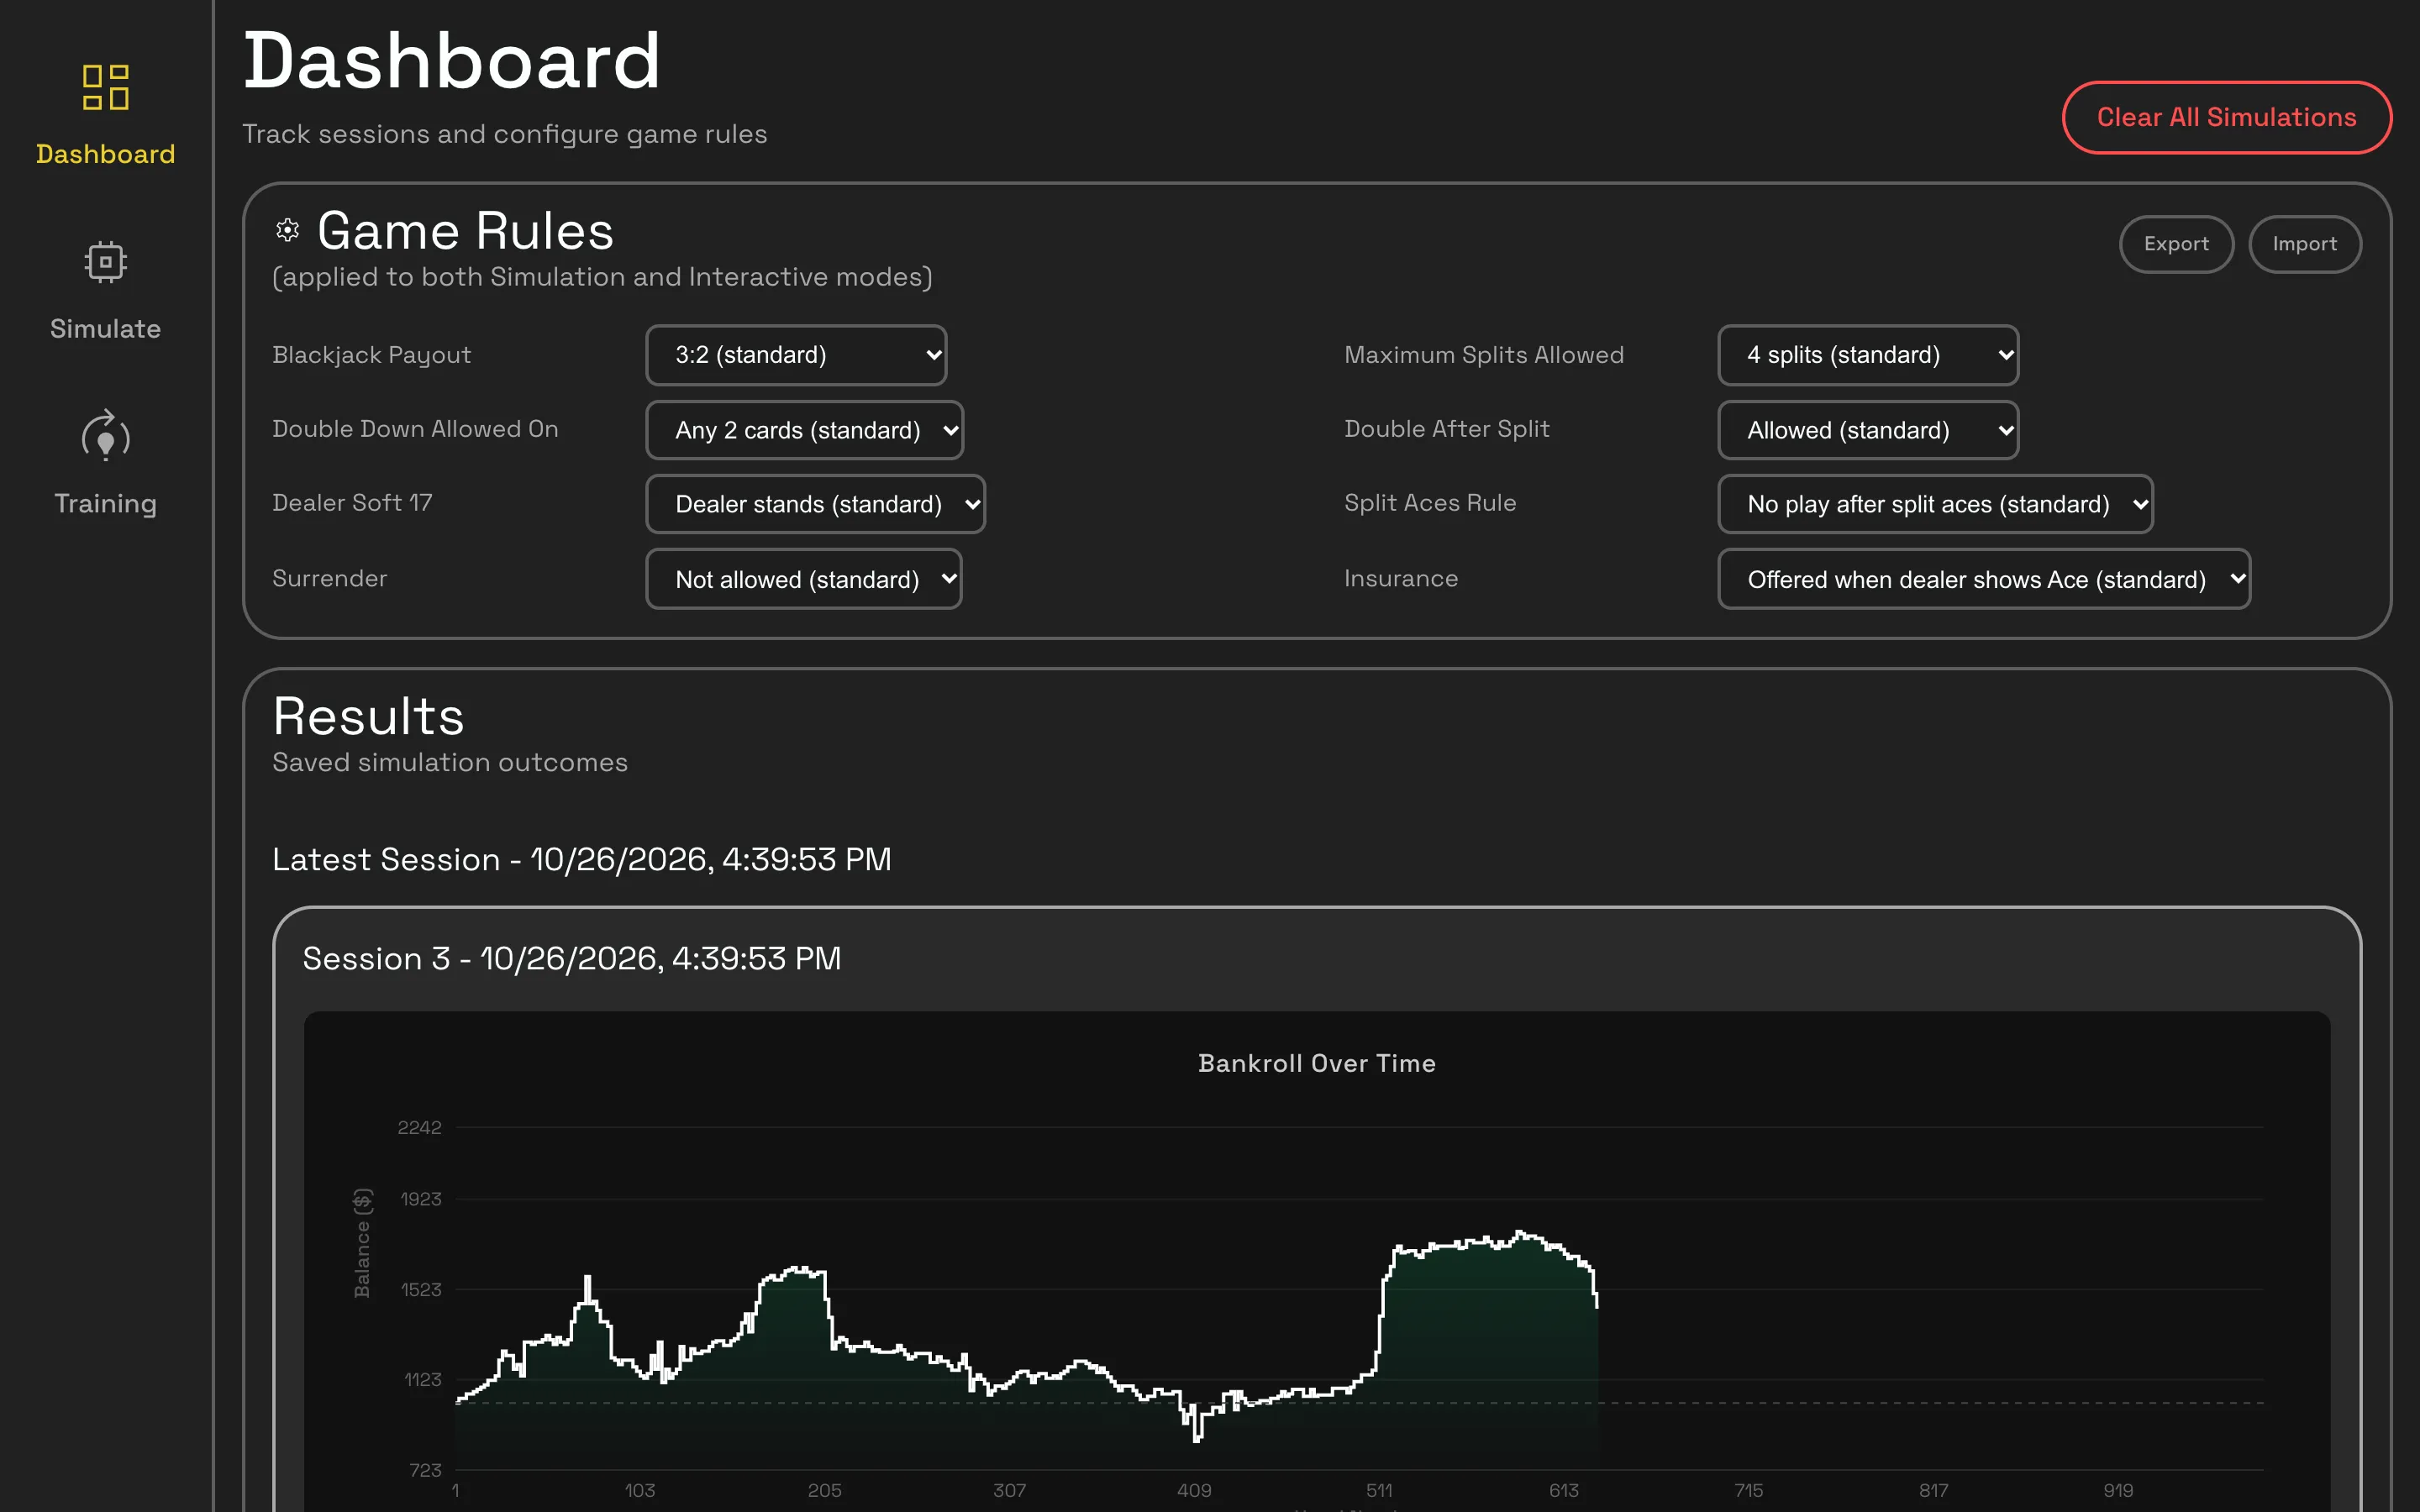Open the Split Aces Rule dropdown

pos(1936,504)
